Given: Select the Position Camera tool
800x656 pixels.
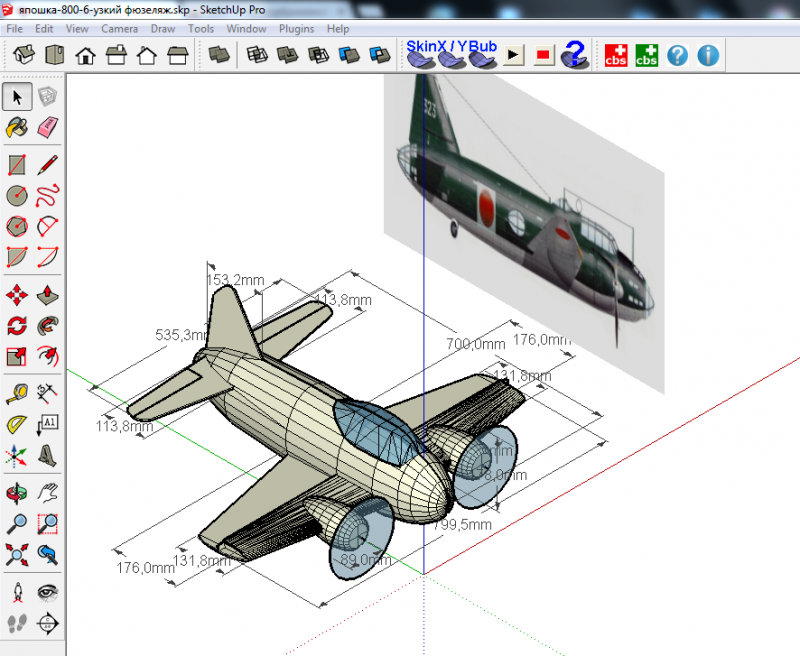Looking at the screenshot, I should 17,593.
